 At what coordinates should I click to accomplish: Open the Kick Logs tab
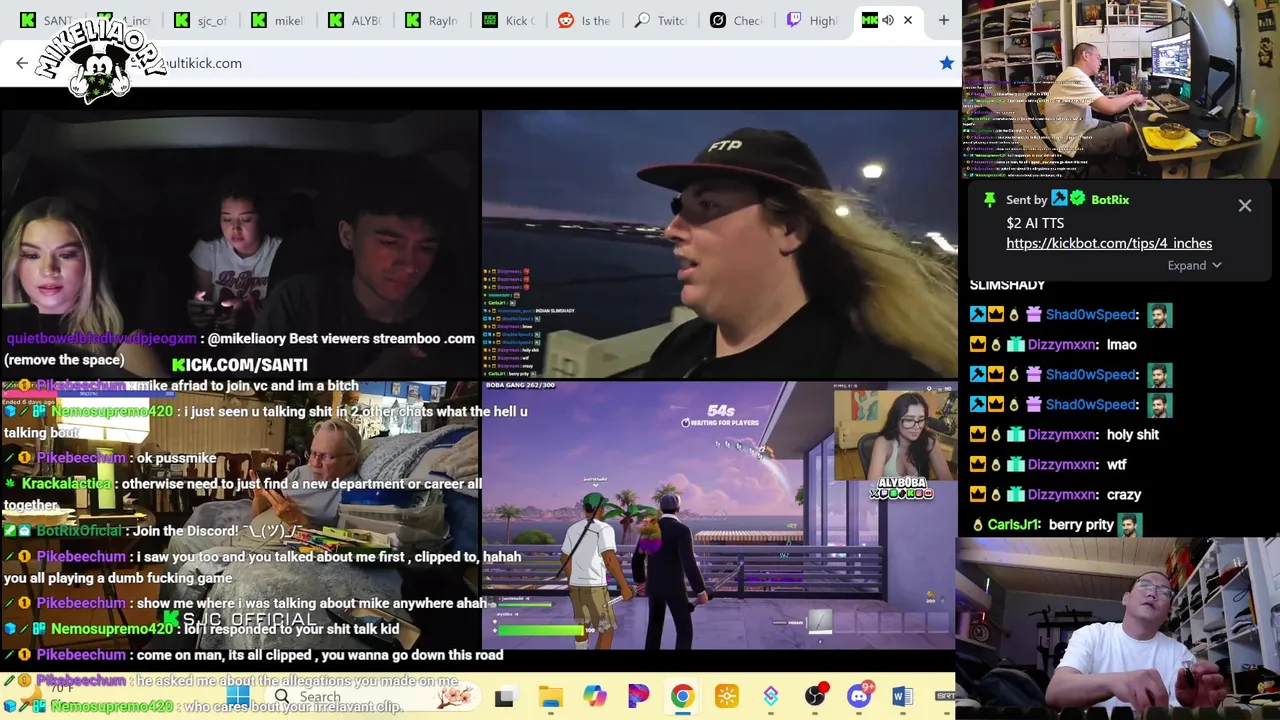(508, 20)
